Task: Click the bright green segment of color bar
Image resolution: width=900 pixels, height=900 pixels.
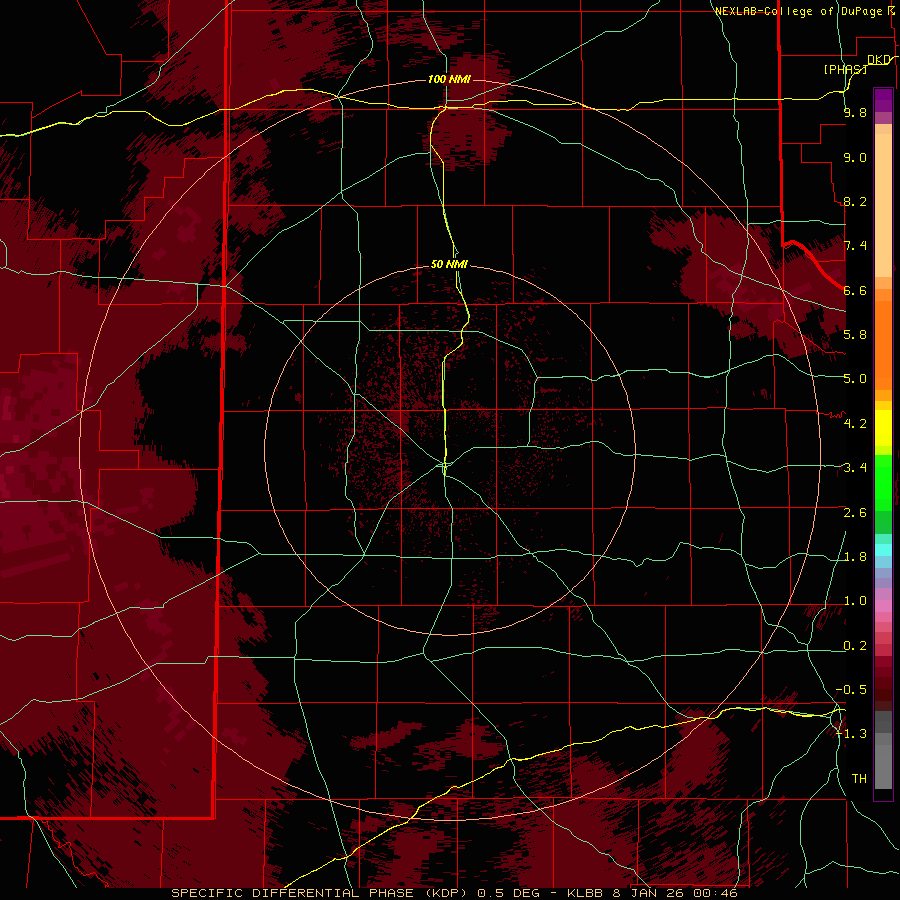Action: click(883, 483)
